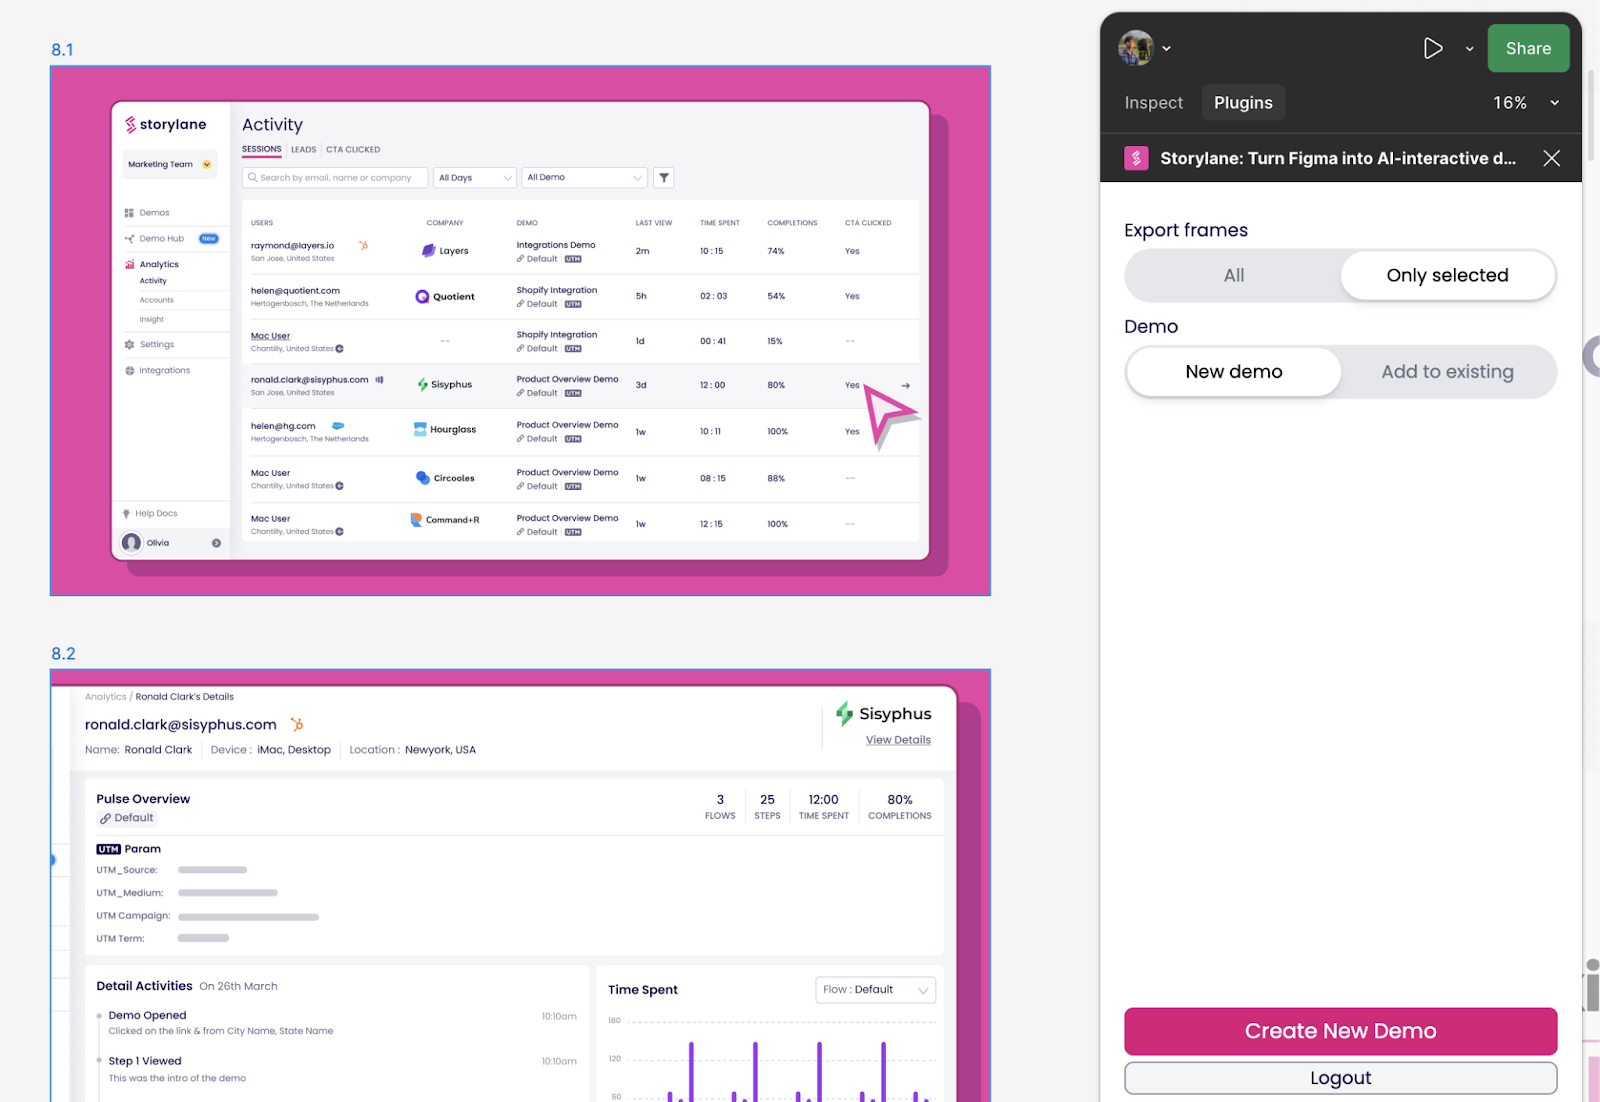Open Analytics in the sidebar
1600x1102 pixels.
pos(152,265)
